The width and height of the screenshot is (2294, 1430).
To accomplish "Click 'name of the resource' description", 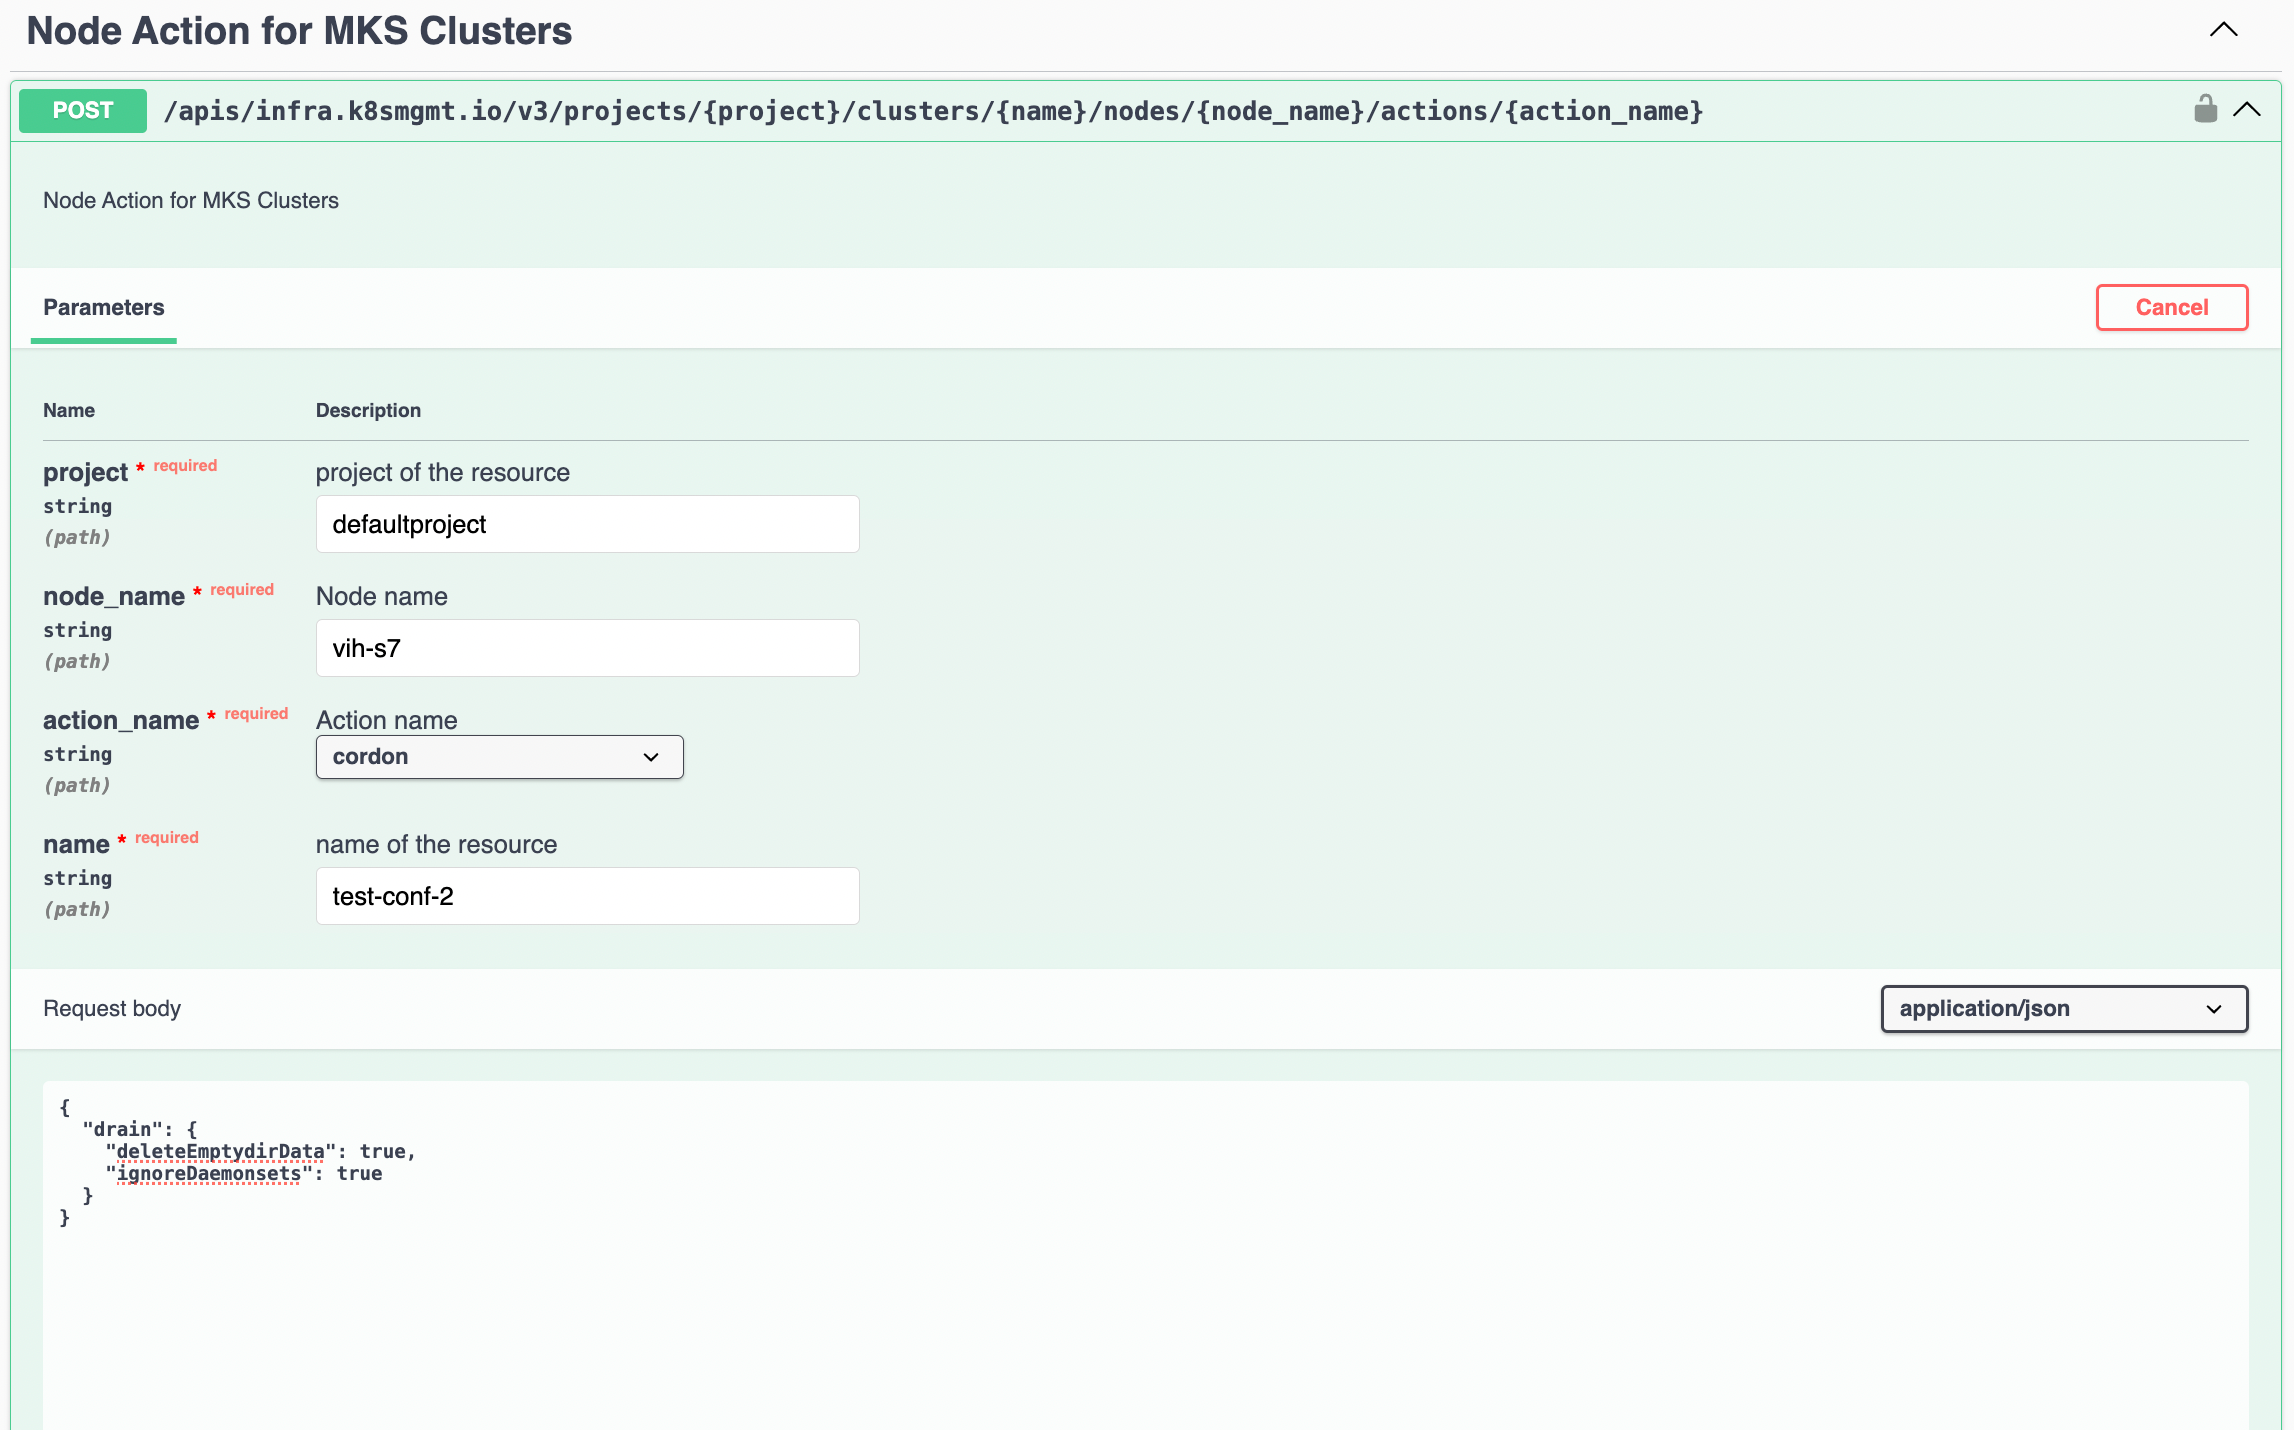I will click(436, 844).
